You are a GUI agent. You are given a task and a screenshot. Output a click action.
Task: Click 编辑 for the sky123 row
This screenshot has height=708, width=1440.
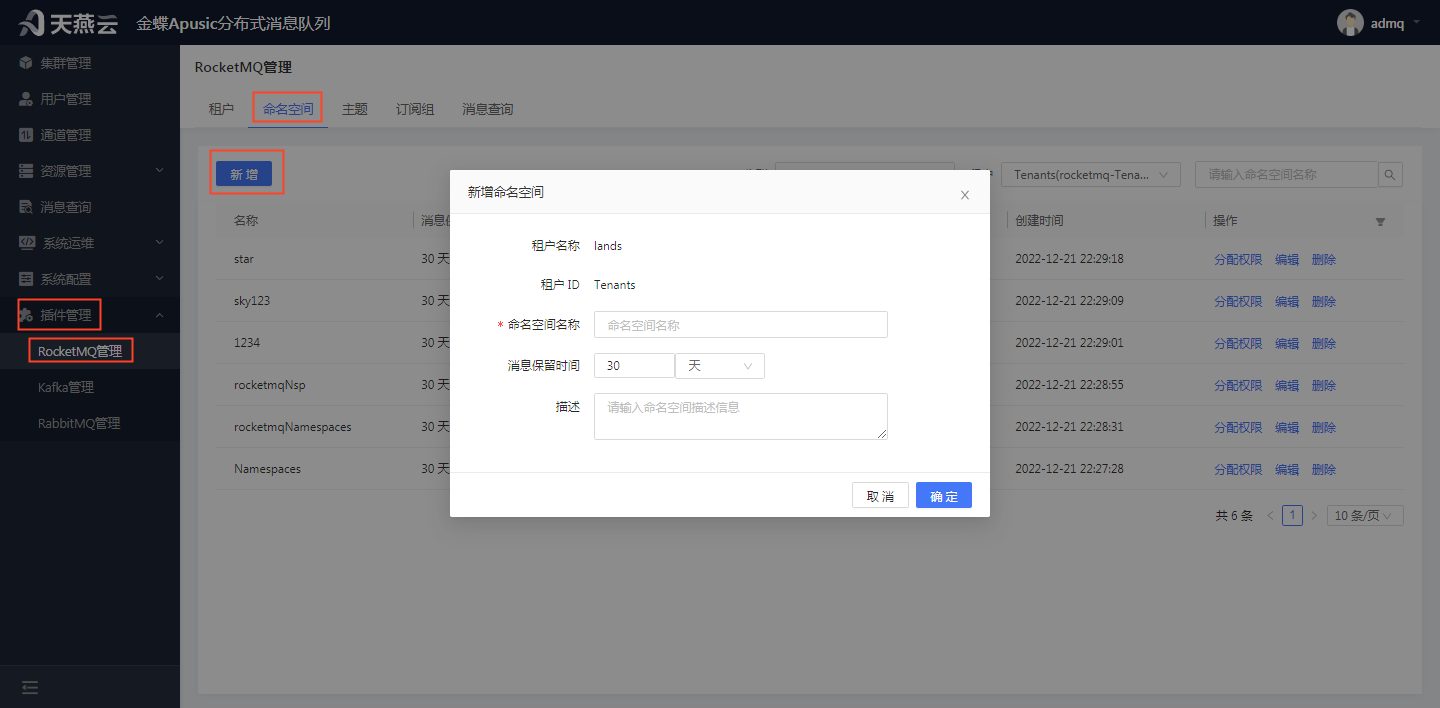point(1287,301)
